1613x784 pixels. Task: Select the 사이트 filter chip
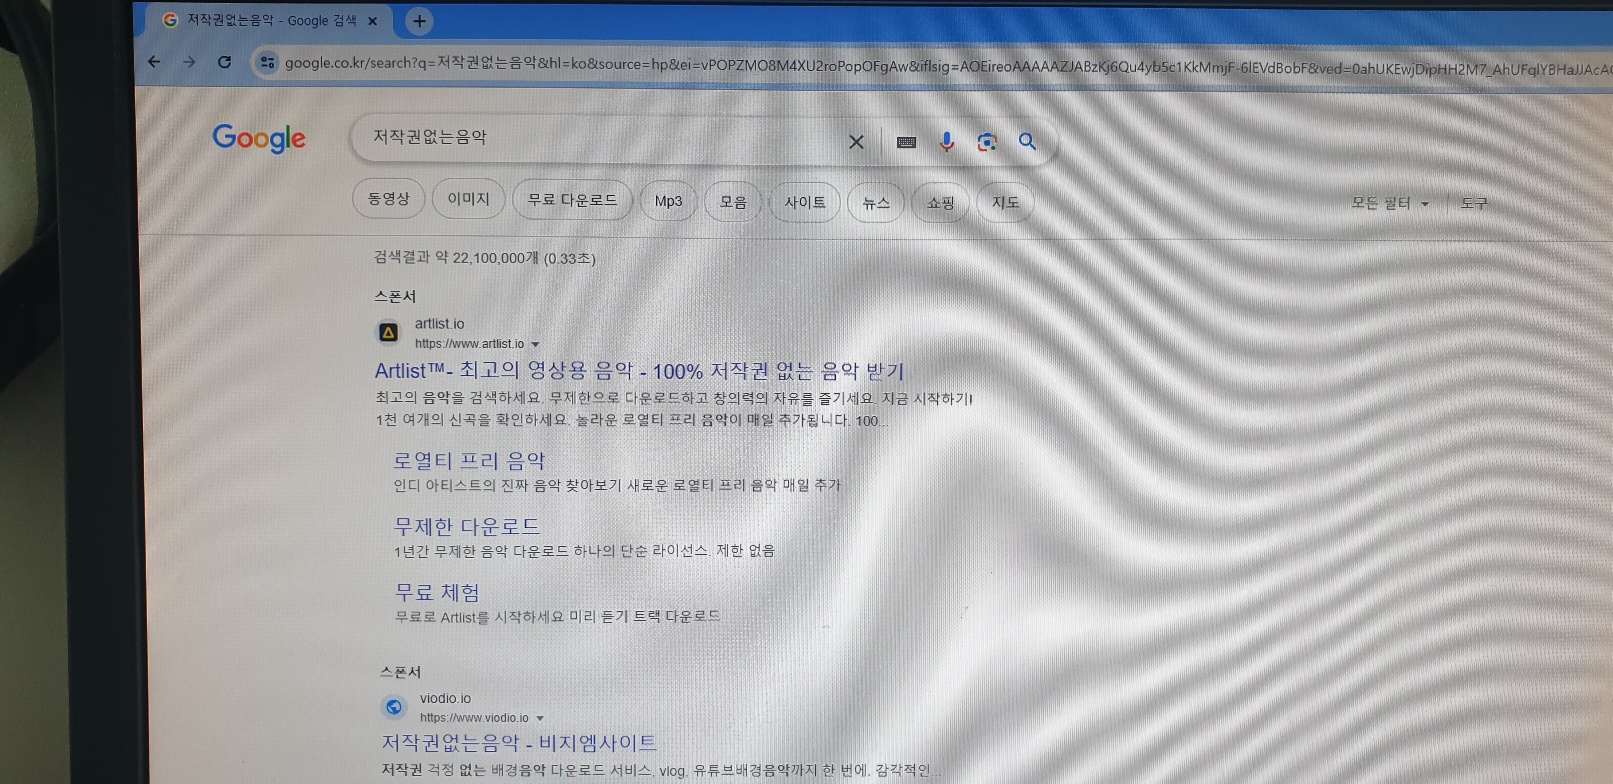(804, 202)
